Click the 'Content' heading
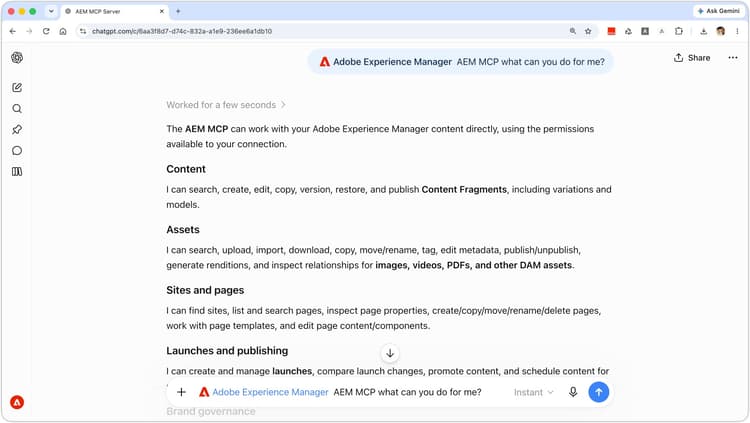 pos(186,169)
